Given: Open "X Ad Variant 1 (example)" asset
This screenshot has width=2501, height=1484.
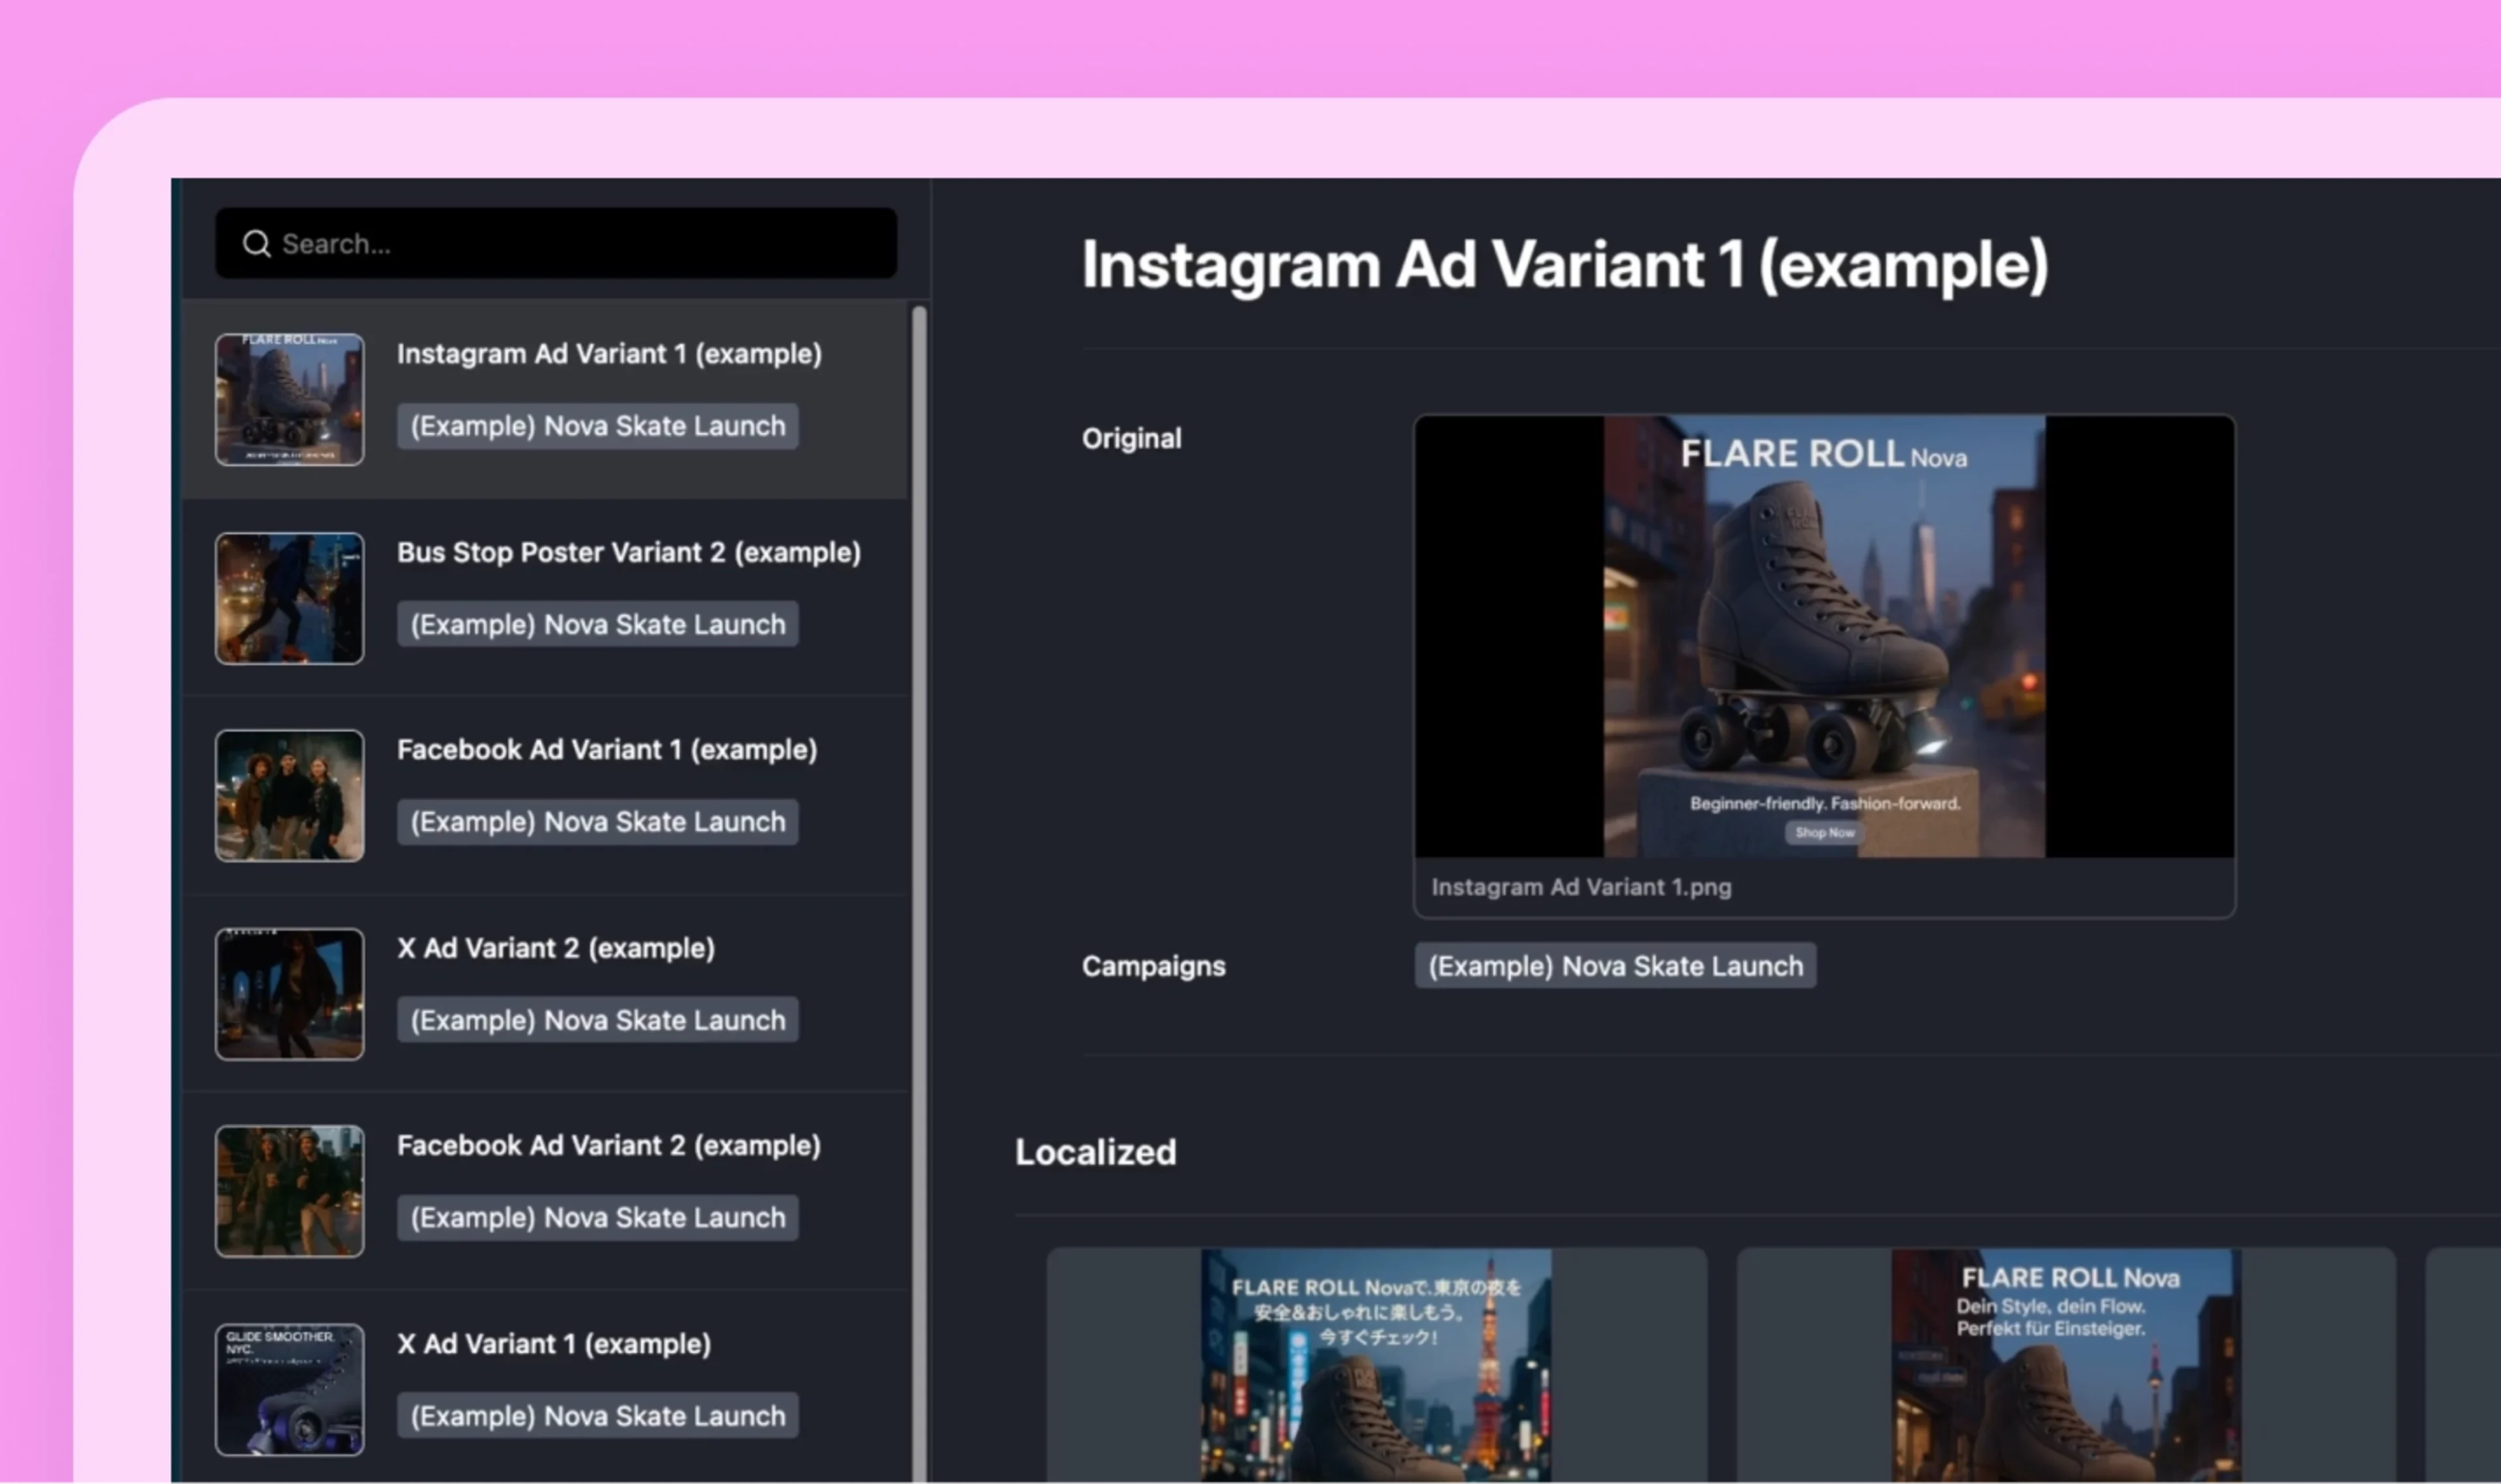Looking at the screenshot, I should point(554,1343).
